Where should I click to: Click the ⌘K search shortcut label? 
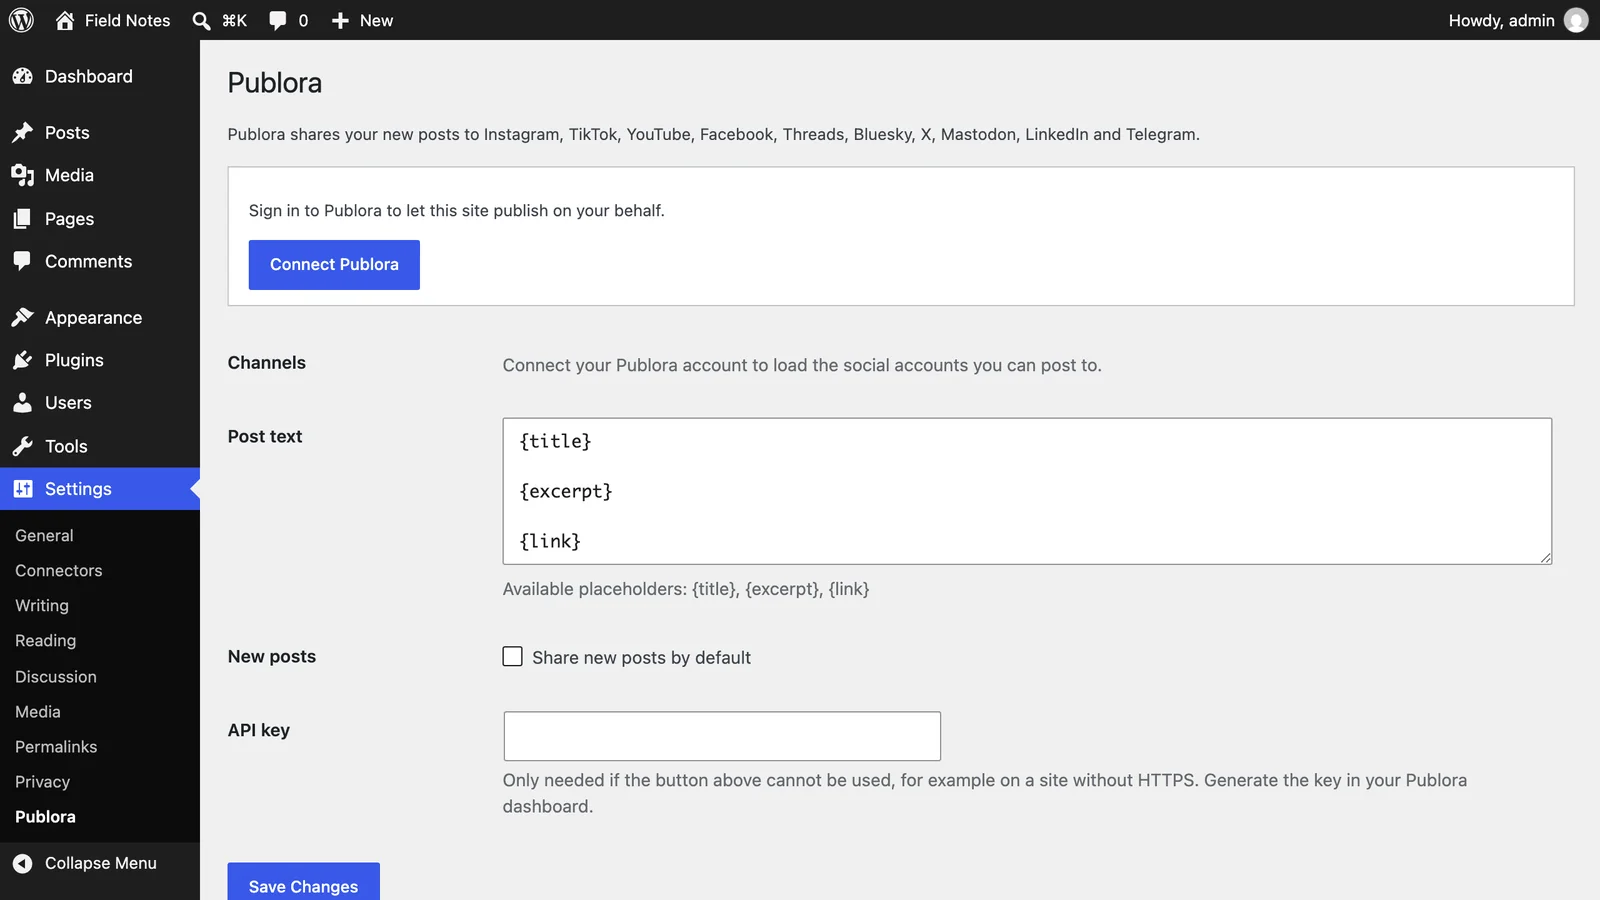pos(234,20)
